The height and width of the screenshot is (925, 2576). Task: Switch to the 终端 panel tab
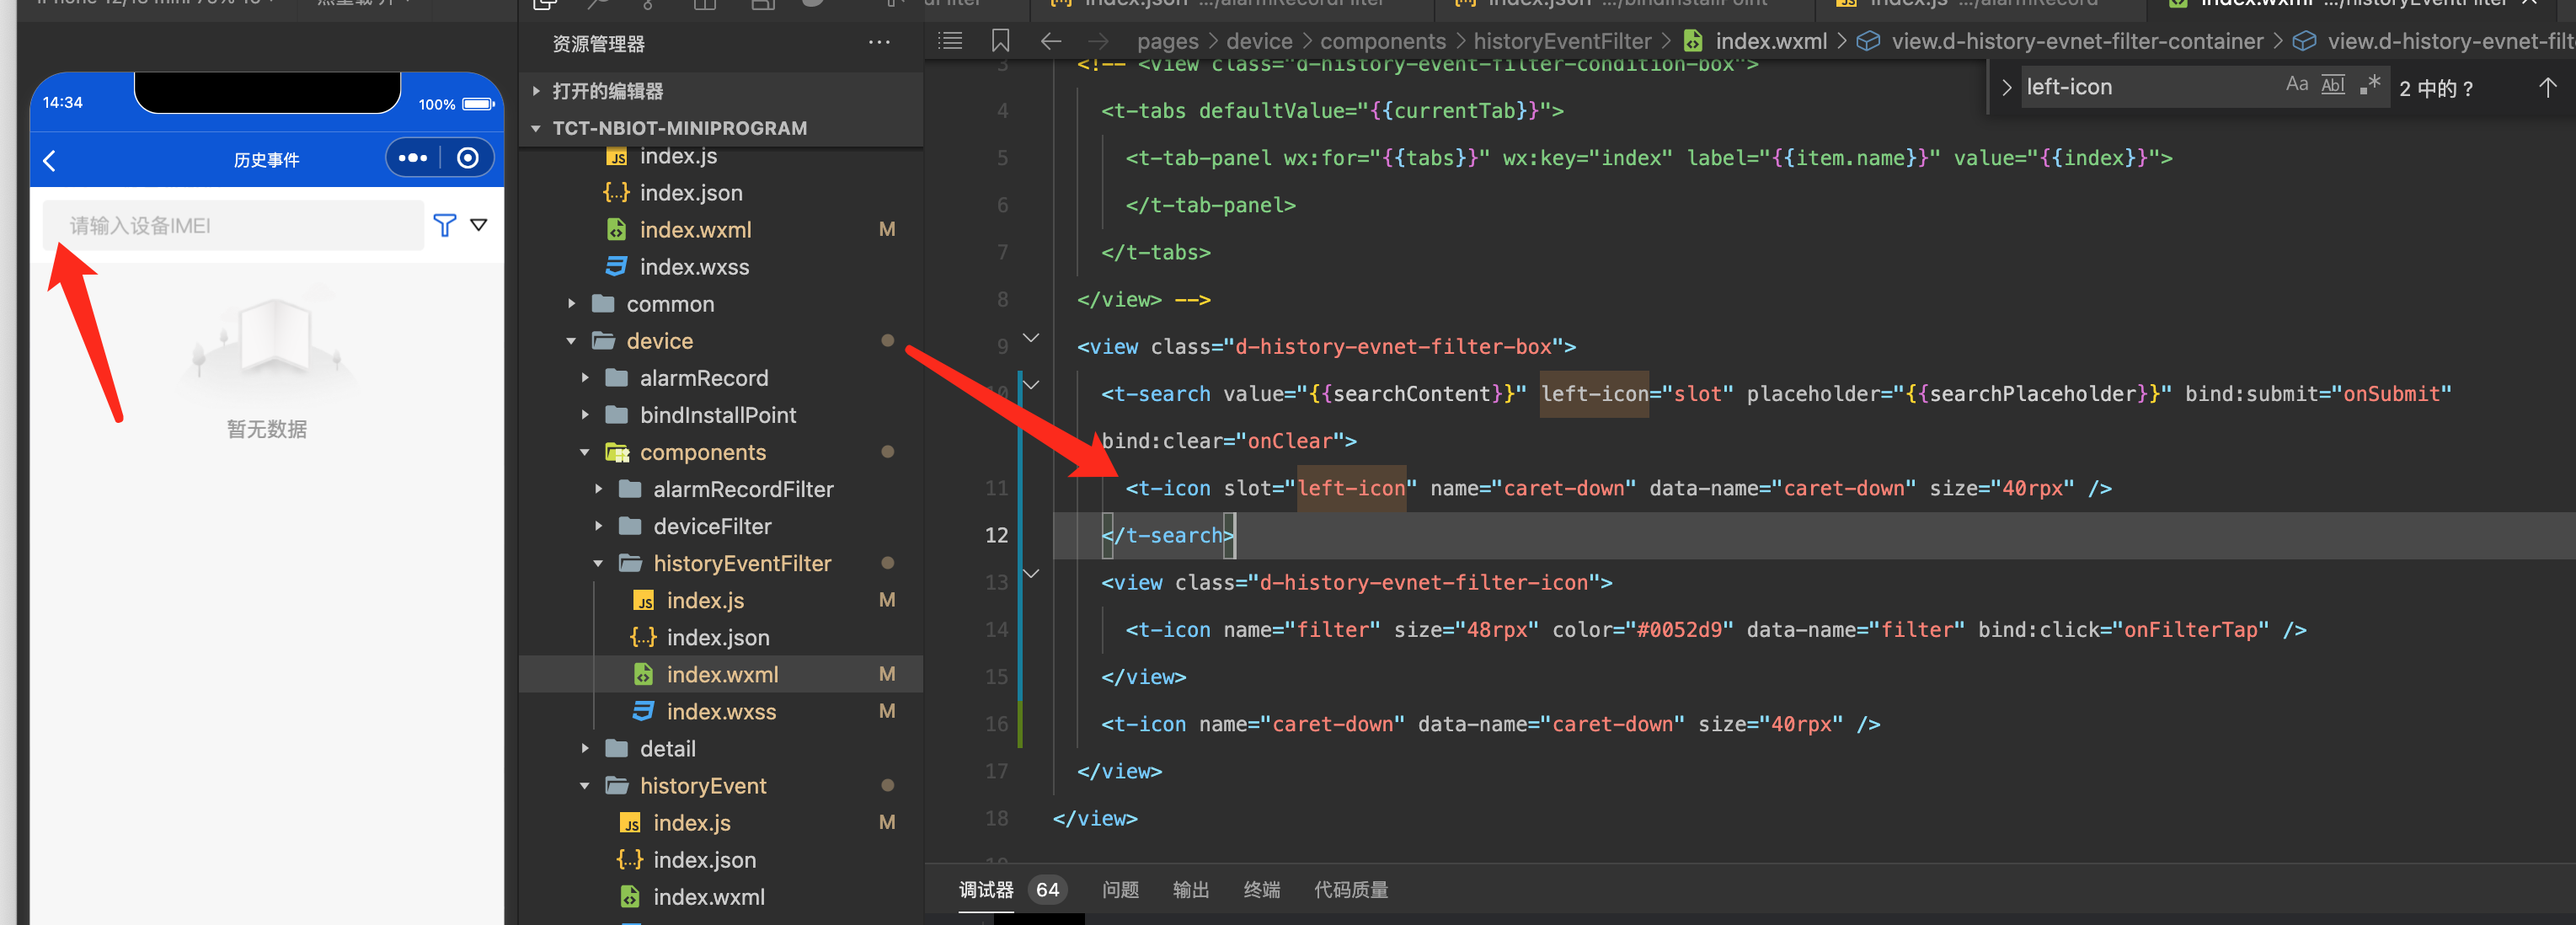click(1261, 889)
